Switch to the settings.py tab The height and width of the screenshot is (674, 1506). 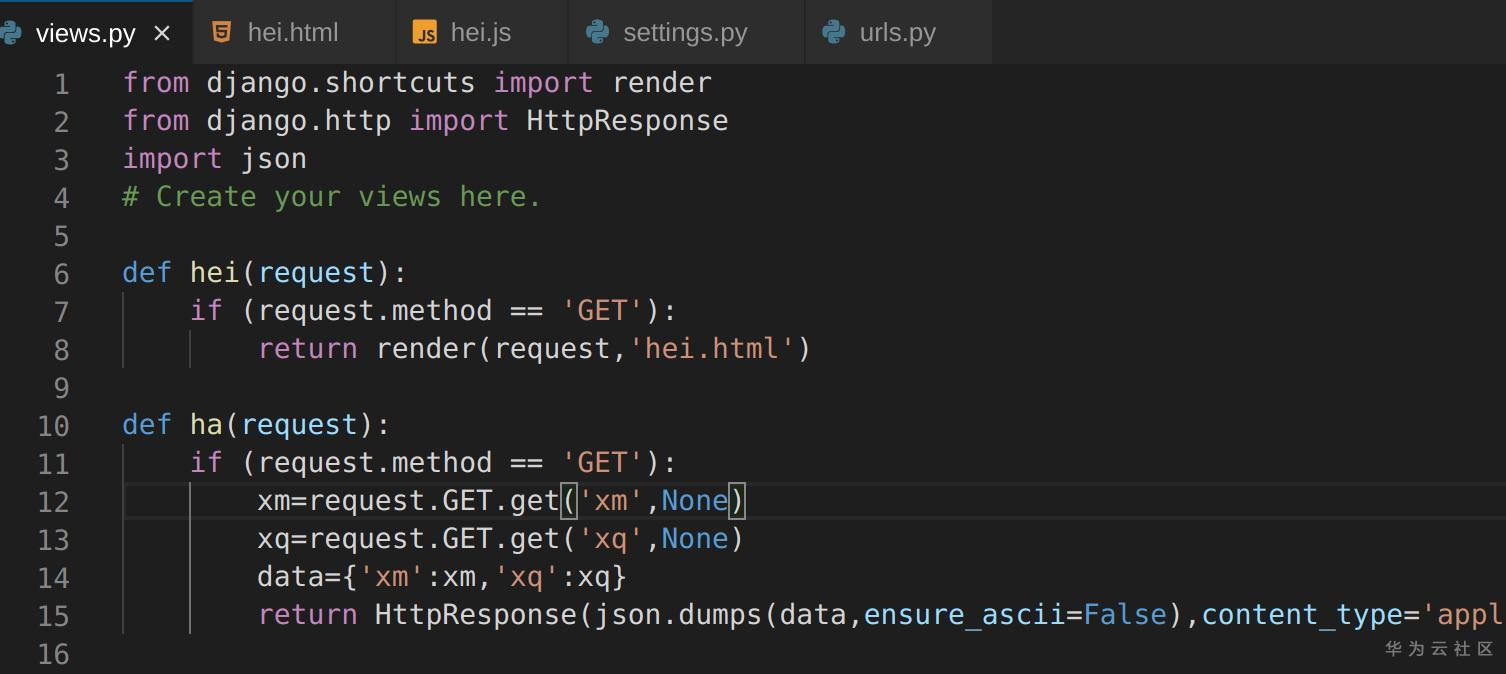point(685,32)
